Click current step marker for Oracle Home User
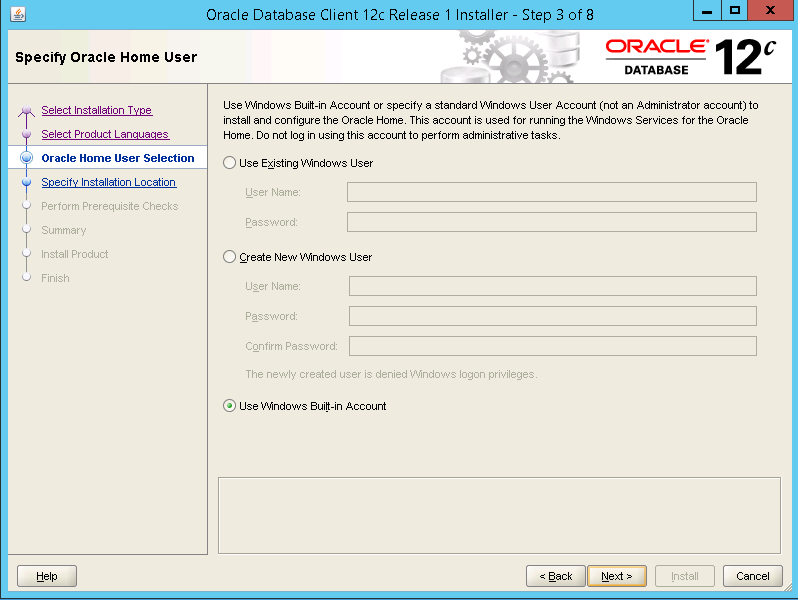This screenshot has width=798, height=600. point(26,158)
